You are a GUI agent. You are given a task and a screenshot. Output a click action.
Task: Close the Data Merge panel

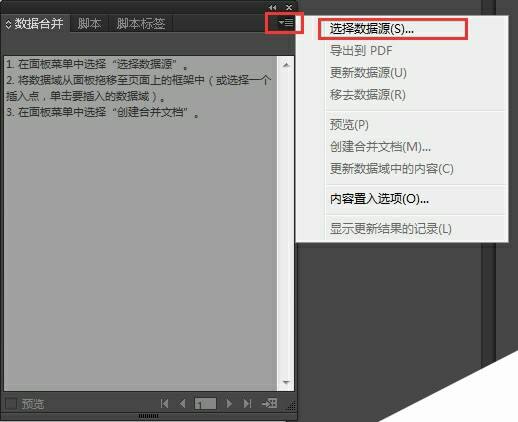(x=289, y=7)
